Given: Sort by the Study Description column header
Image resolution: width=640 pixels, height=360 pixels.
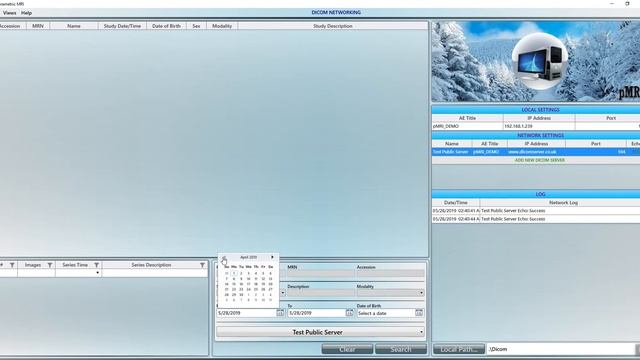Looking at the screenshot, I should coord(333,26).
